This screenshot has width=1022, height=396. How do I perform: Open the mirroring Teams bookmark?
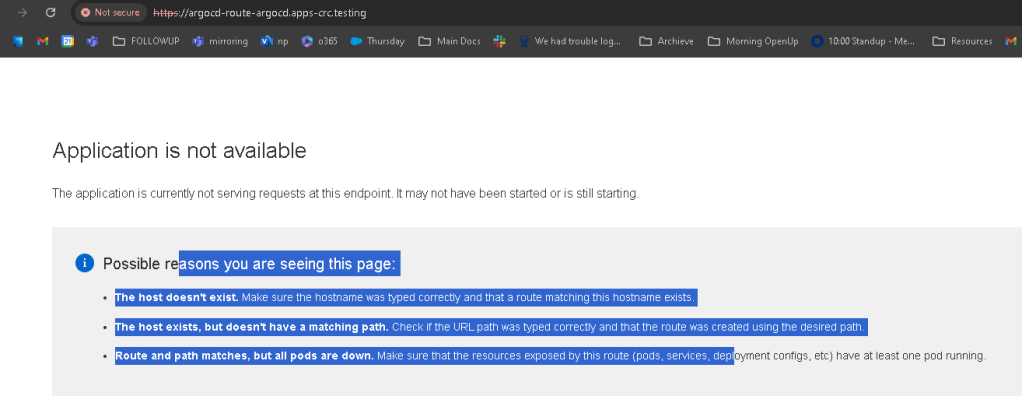pos(220,41)
